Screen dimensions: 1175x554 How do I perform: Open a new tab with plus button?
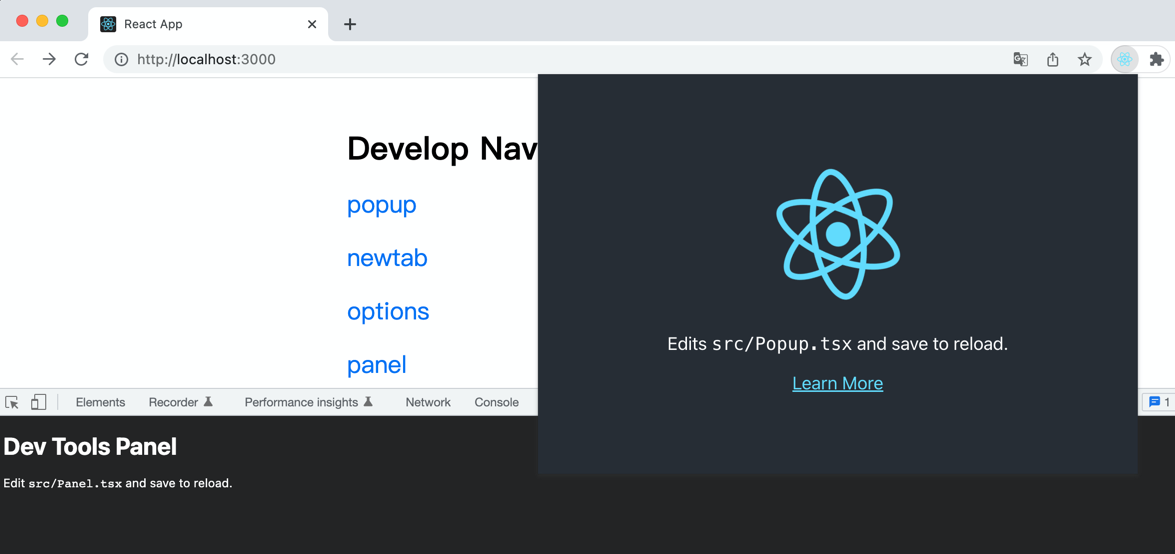point(350,24)
